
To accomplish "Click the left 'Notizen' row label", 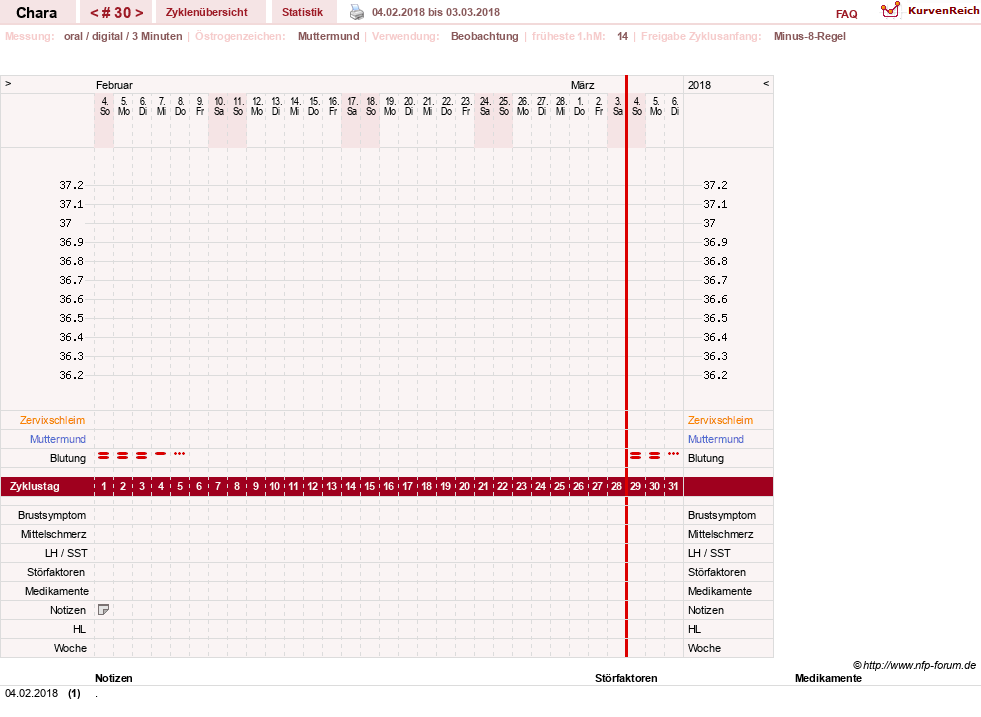I will click(68, 610).
